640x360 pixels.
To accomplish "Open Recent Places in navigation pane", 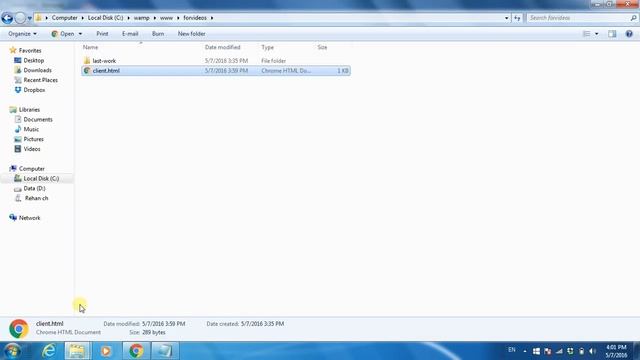I will (x=40, y=80).
